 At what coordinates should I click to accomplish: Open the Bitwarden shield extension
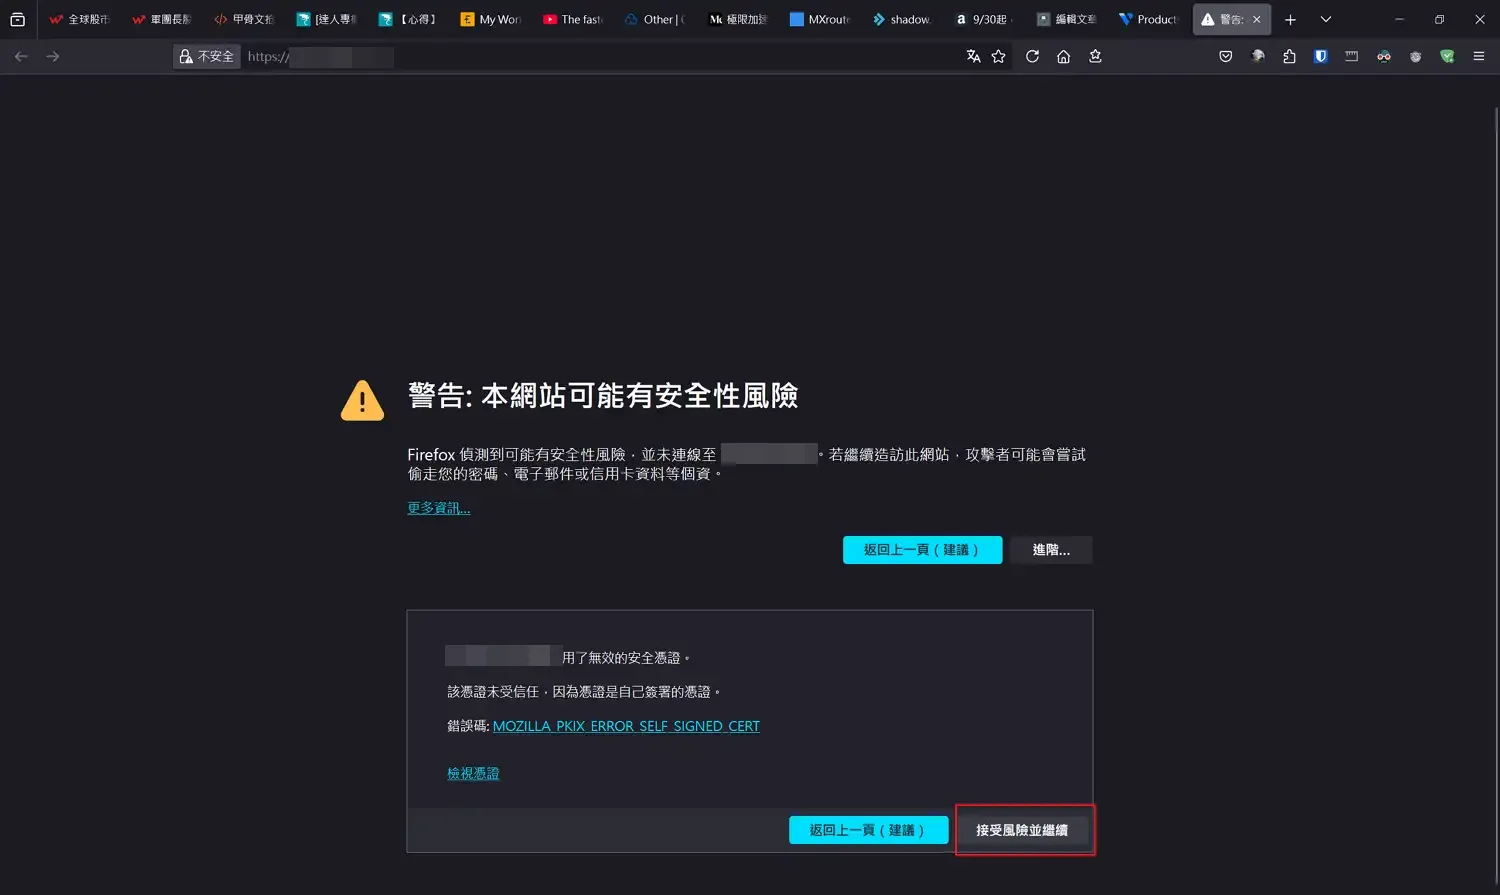pyautogui.click(x=1320, y=57)
